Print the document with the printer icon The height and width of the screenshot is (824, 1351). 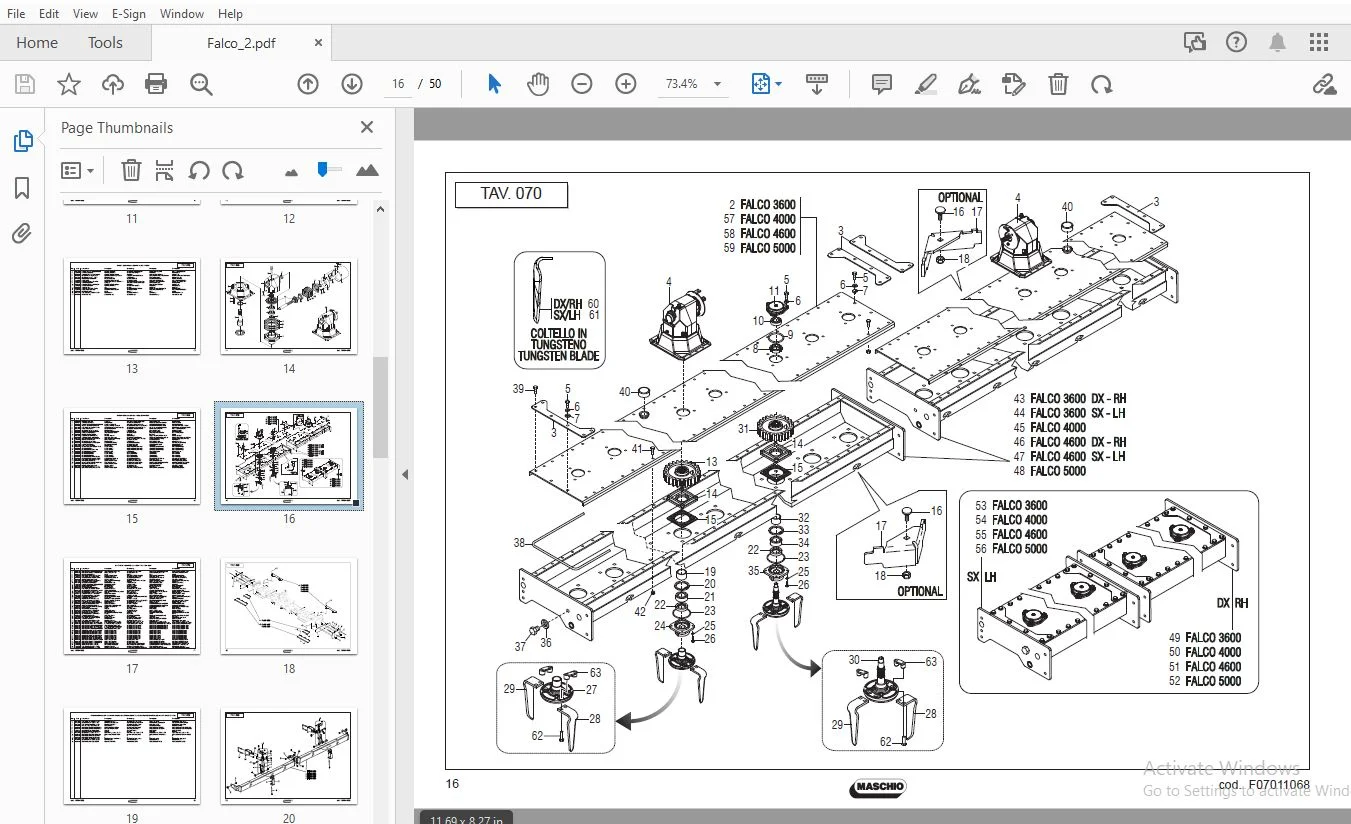[x=156, y=84]
